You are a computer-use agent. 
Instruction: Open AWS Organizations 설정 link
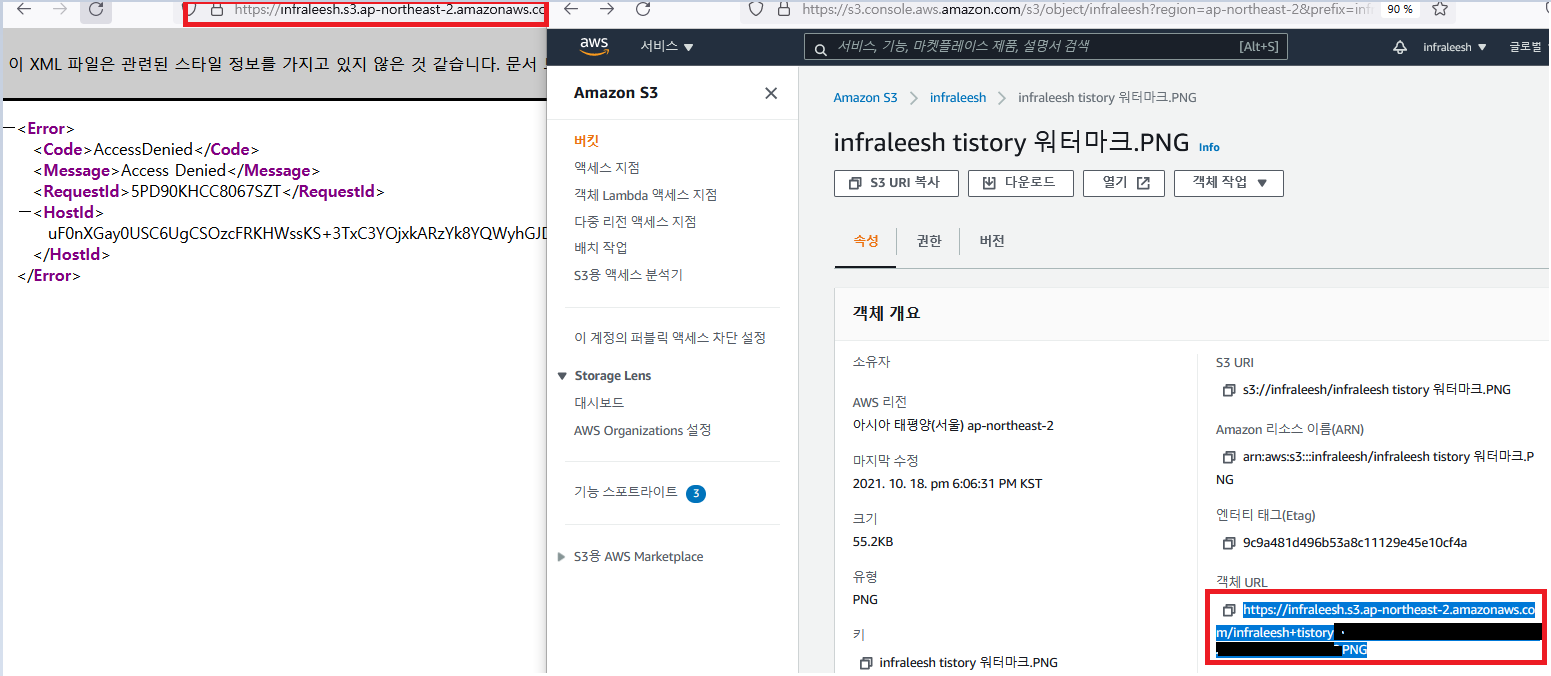(642, 431)
